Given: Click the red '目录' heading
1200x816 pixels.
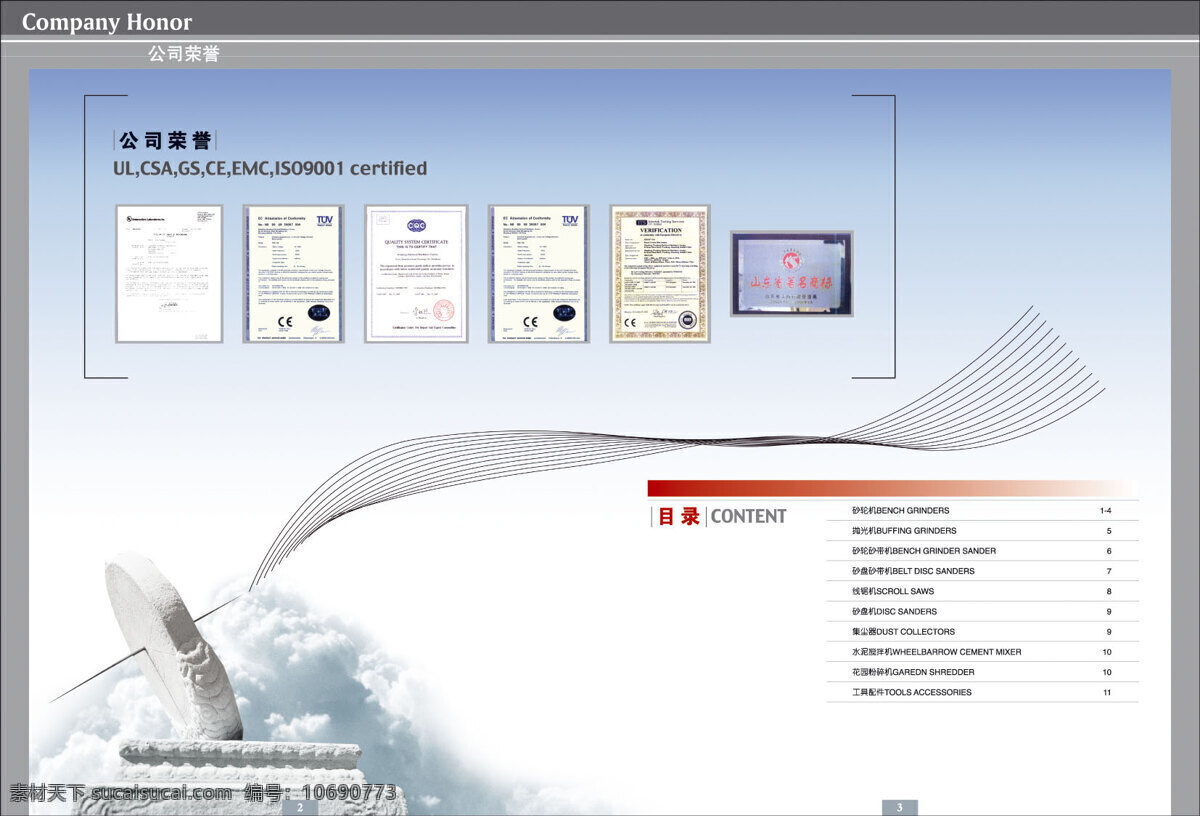Looking at the screenshot, I should pos(679,517).
